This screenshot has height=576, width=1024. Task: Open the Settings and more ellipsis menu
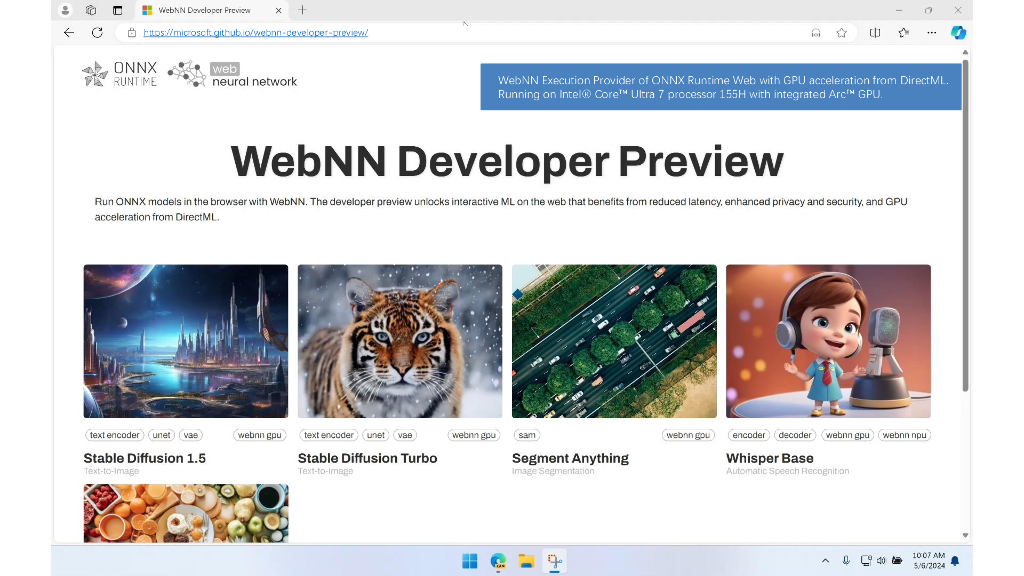point(932,33)
